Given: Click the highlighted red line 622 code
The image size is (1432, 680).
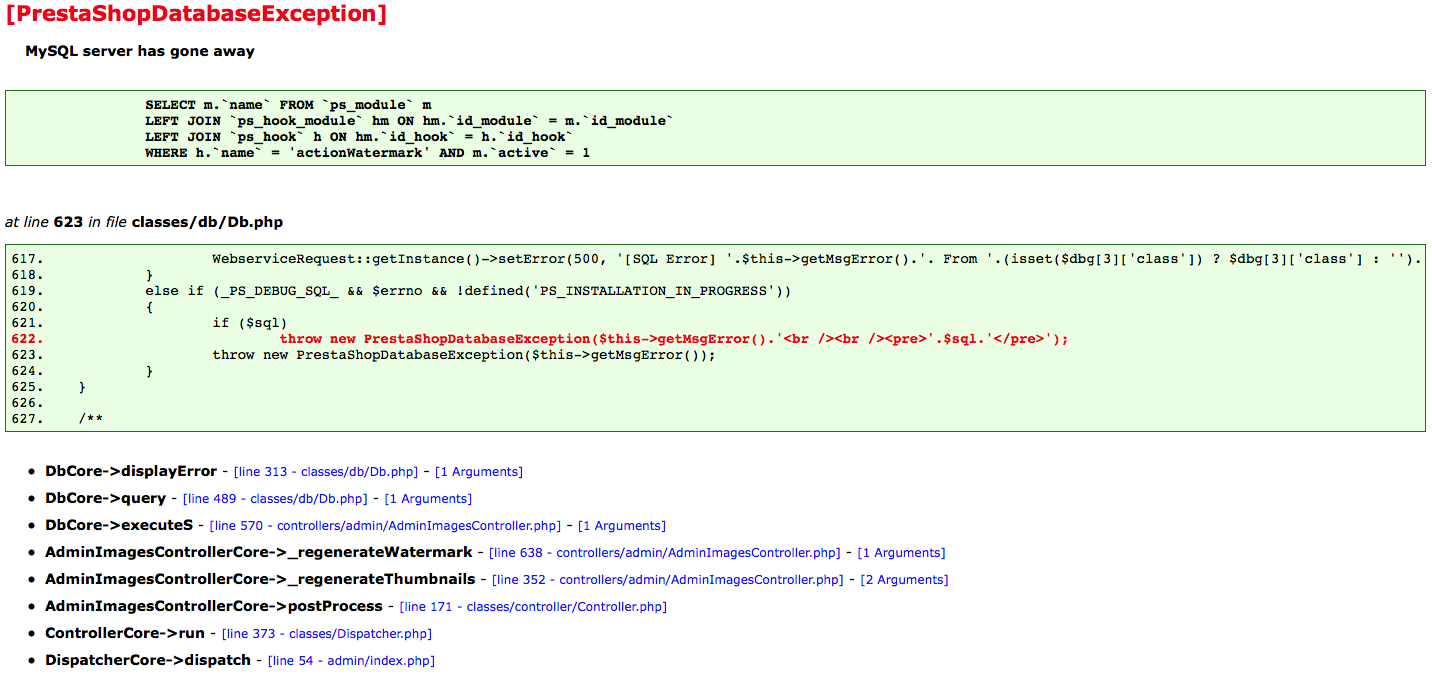Looking at the screenshot, I should pos(674,339).
